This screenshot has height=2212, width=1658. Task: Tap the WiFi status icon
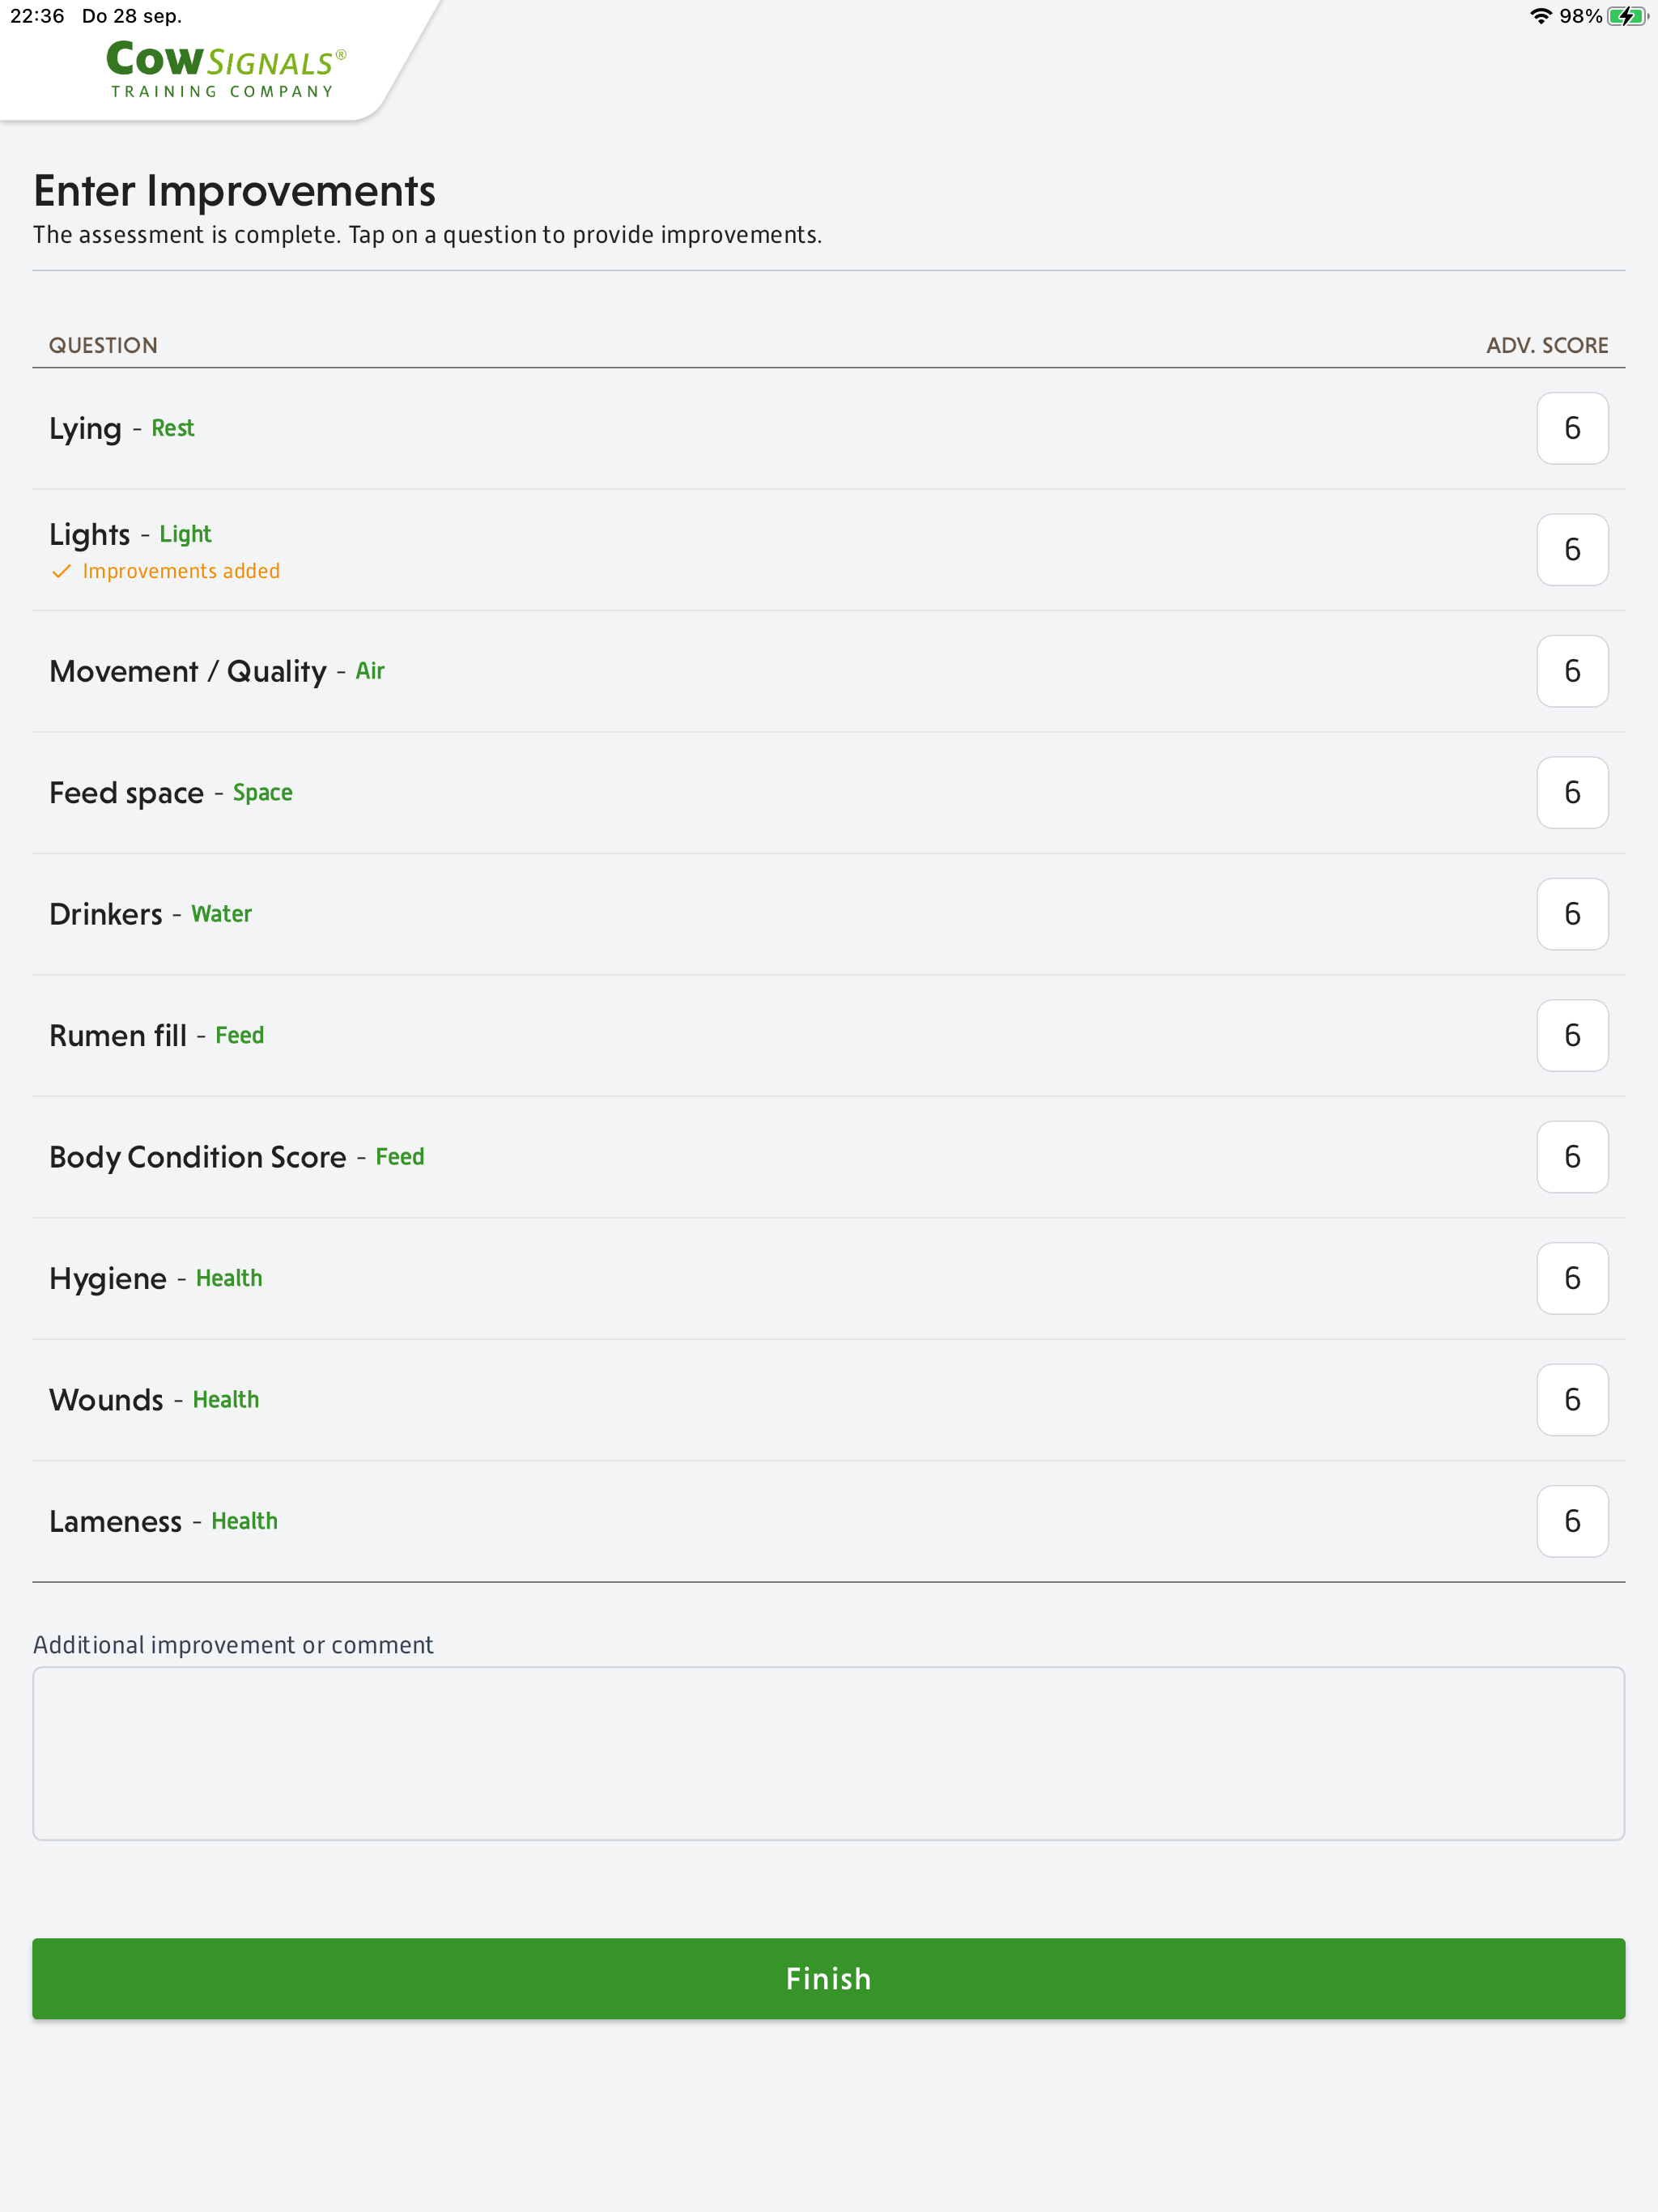tap(1540, 16)
